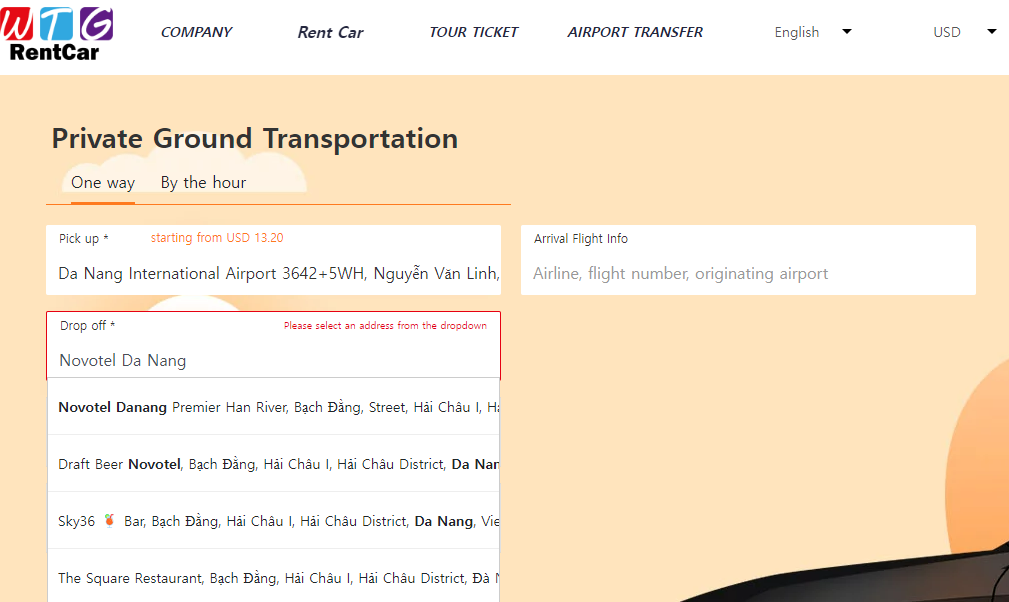Click the currency dropdown arrow icon
Image resolution: width=1009 pixels, height=602 pixels.
pyautogui.click(x=992, y=32)
